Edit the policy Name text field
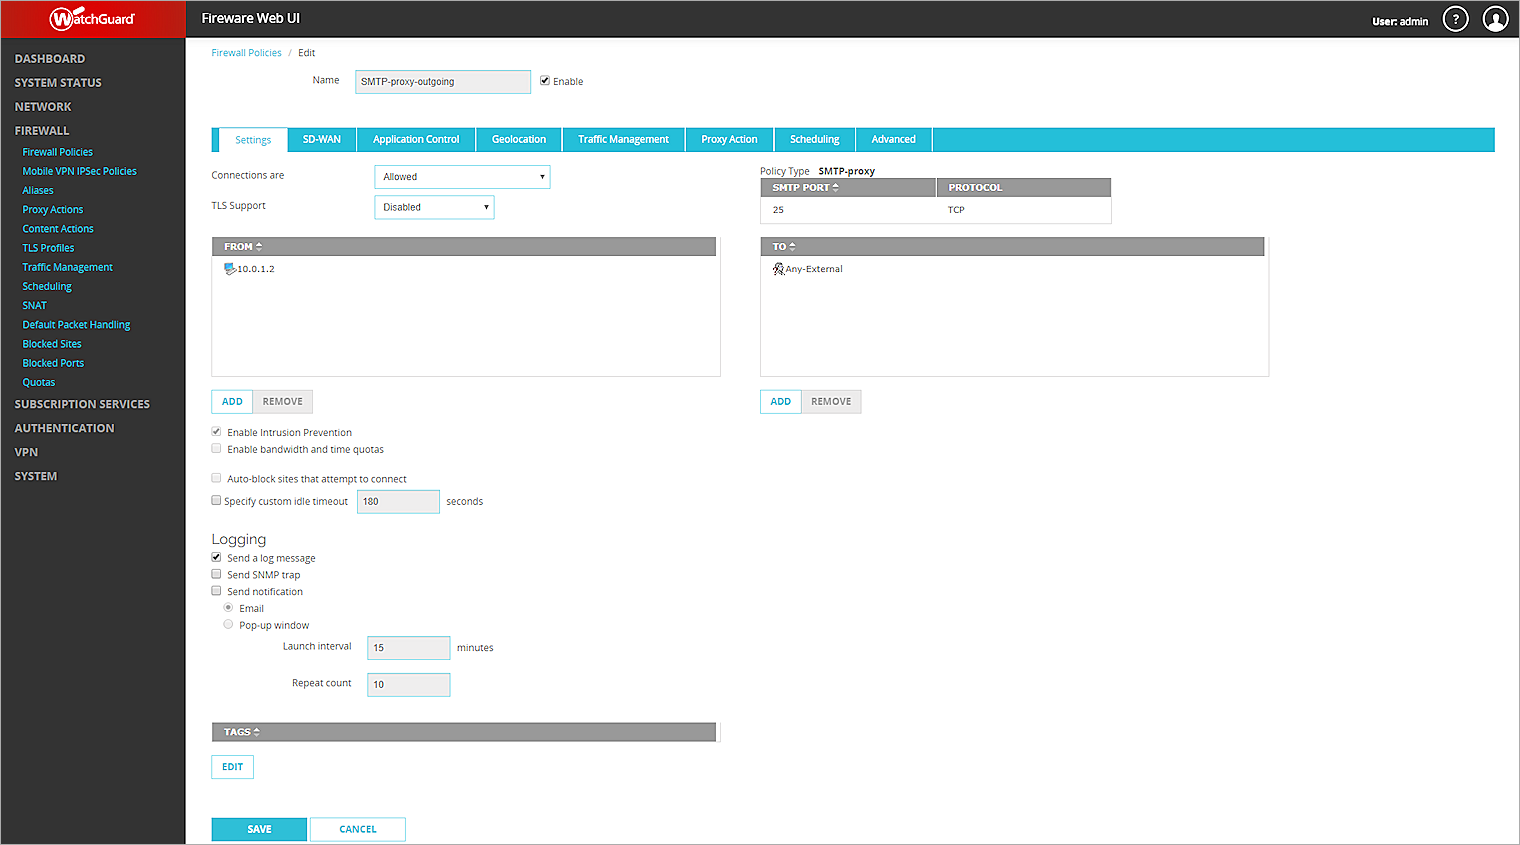The image size is (1520, 845). point(443,81)
